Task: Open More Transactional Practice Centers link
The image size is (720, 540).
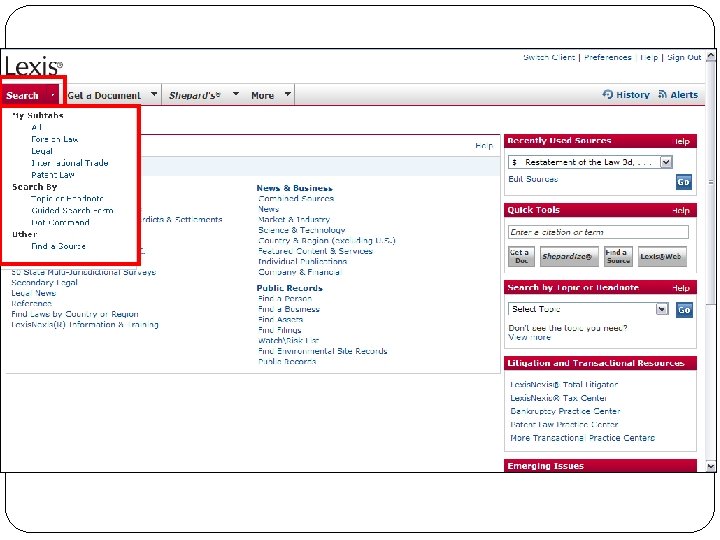Action: point(582,438)
